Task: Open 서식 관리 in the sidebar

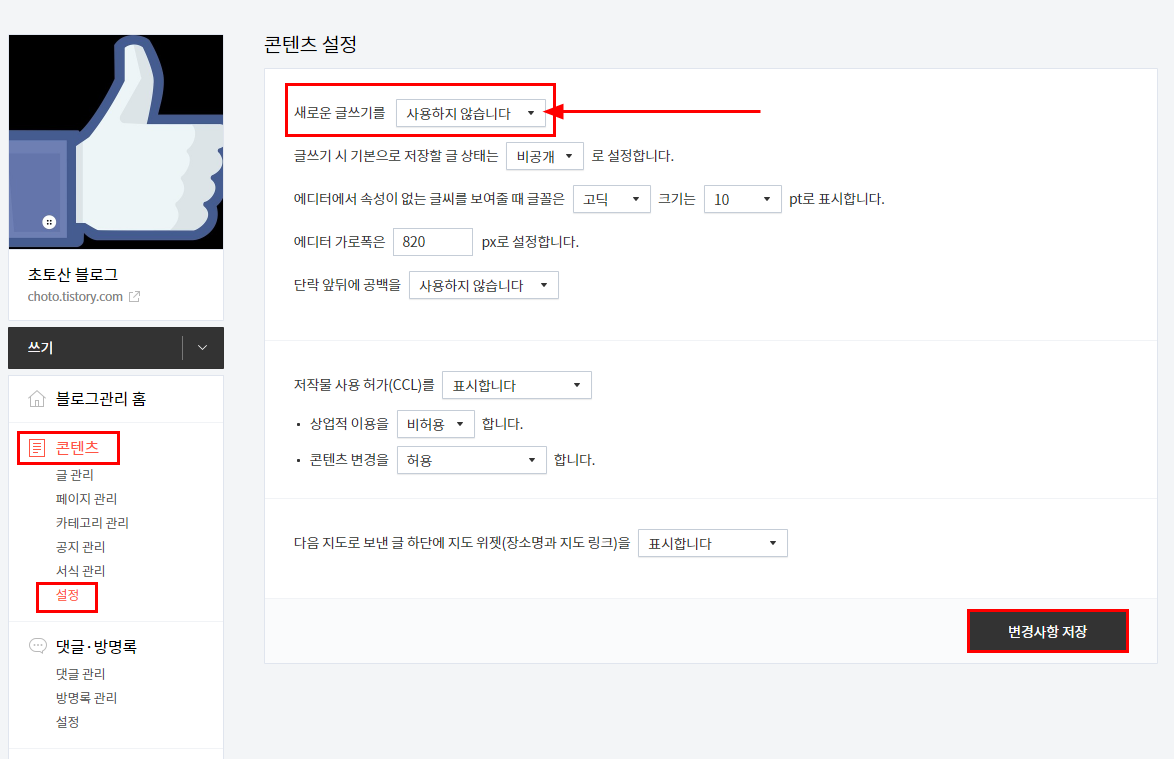Action: click(80, 570)
